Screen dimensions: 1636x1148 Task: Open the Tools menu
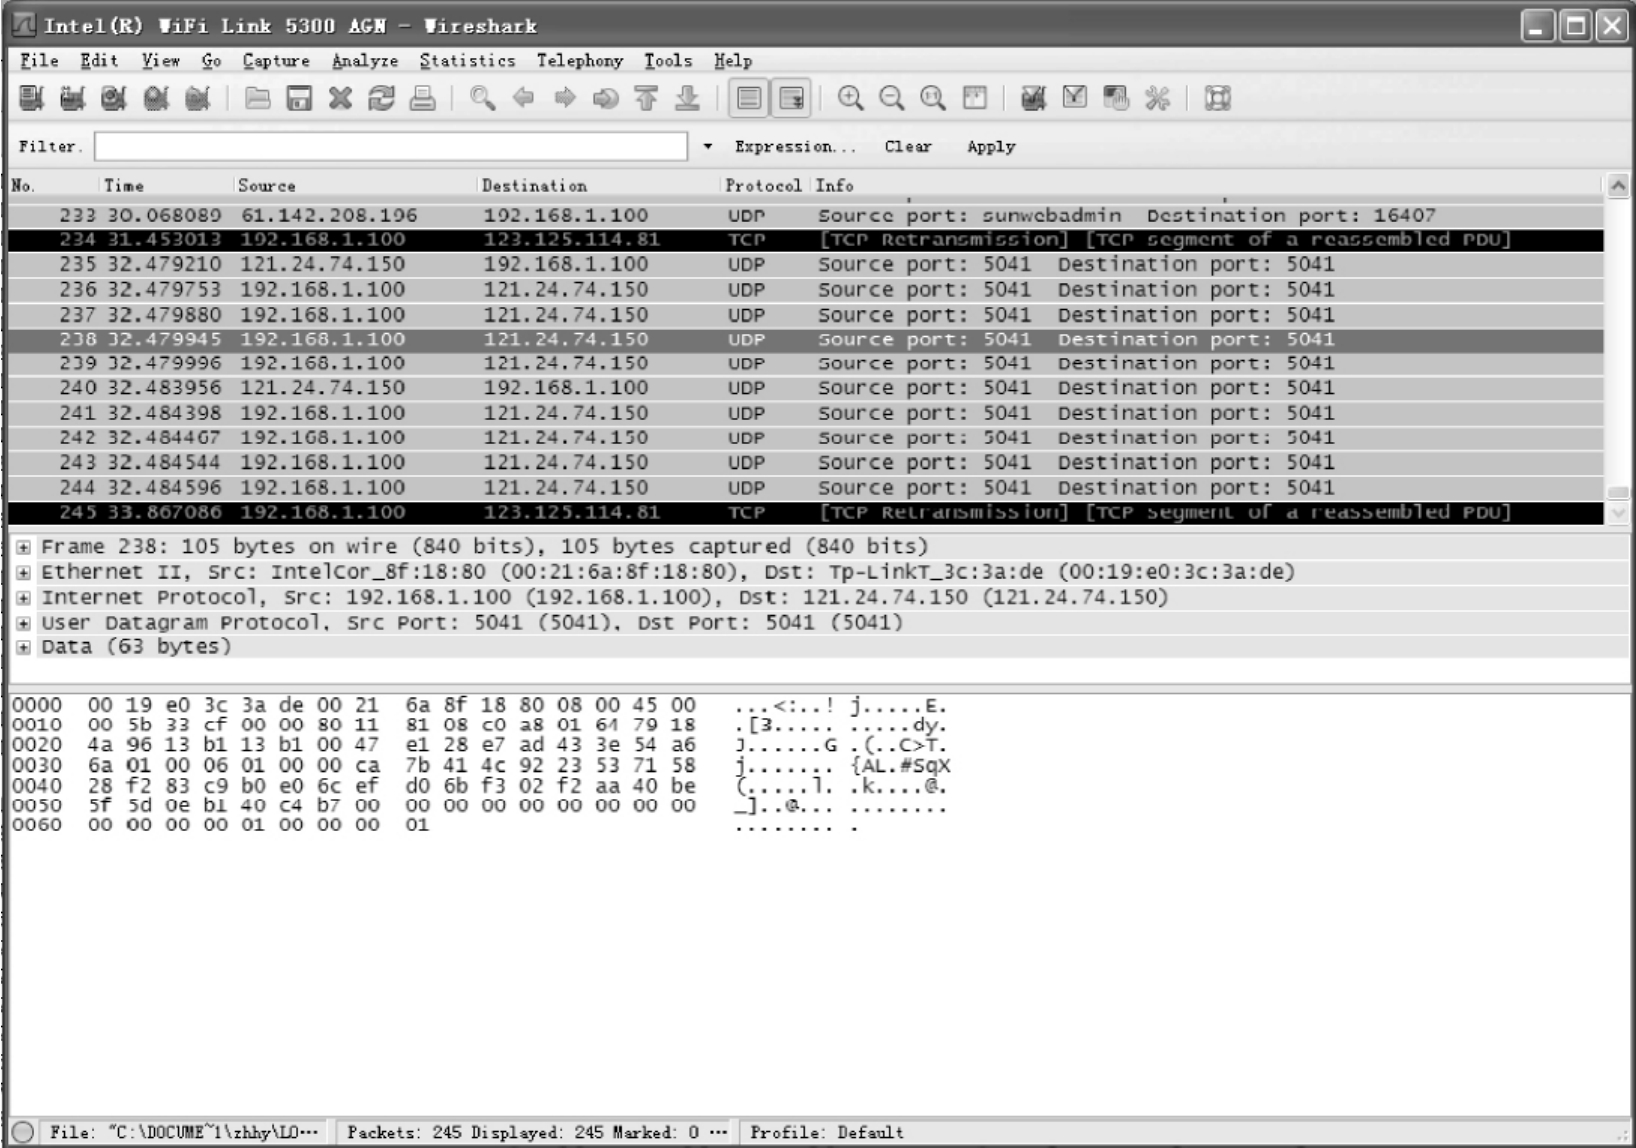point(668,61)
